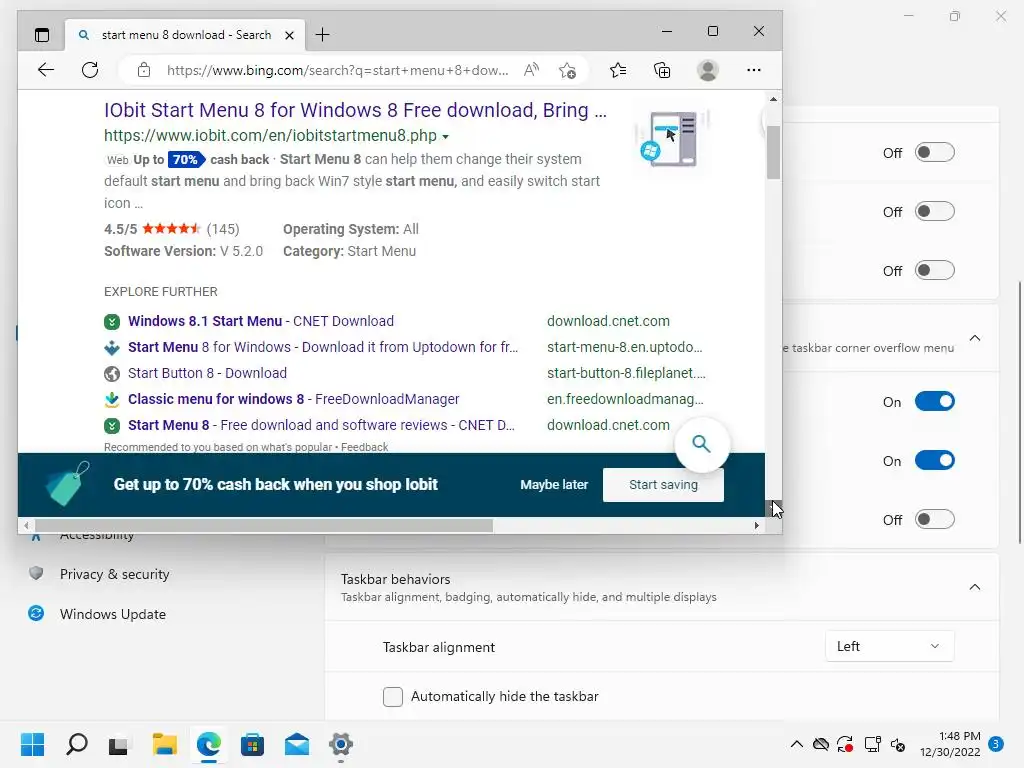The width and height of the screenshot is (1024, 768).
Task: Open IObit Start Menu 8 result thumbnail
Action: pyautogui.click(x=671, y=139)
